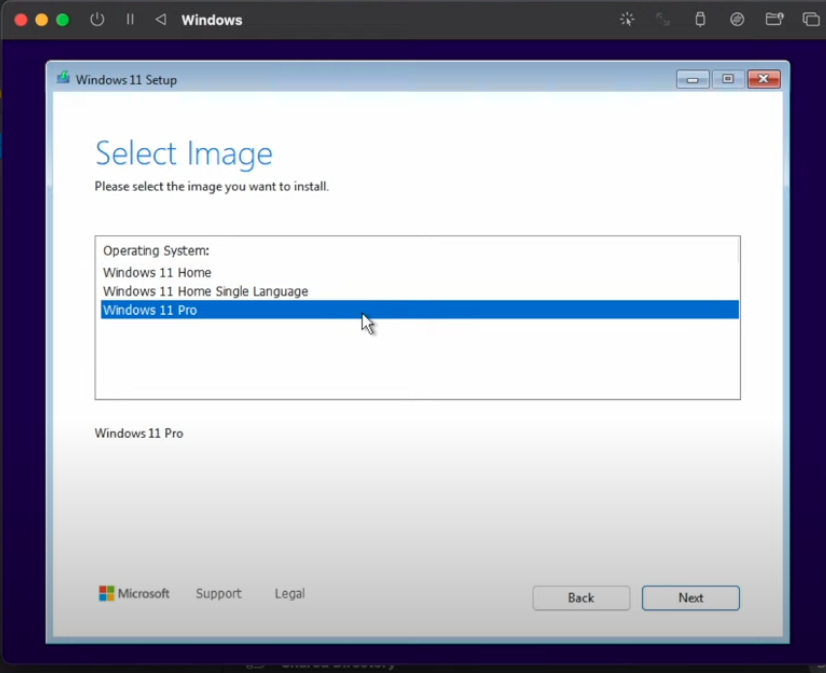Click the VM power icon
The height and width of the screenshot is (673, 826).
point(97,19)
